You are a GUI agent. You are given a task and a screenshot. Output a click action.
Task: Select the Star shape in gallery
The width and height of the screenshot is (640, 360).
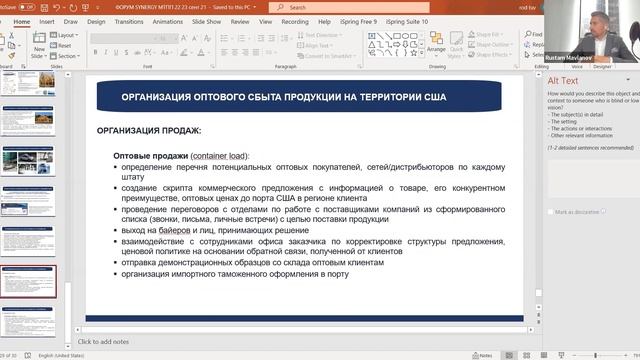(413, 53)
